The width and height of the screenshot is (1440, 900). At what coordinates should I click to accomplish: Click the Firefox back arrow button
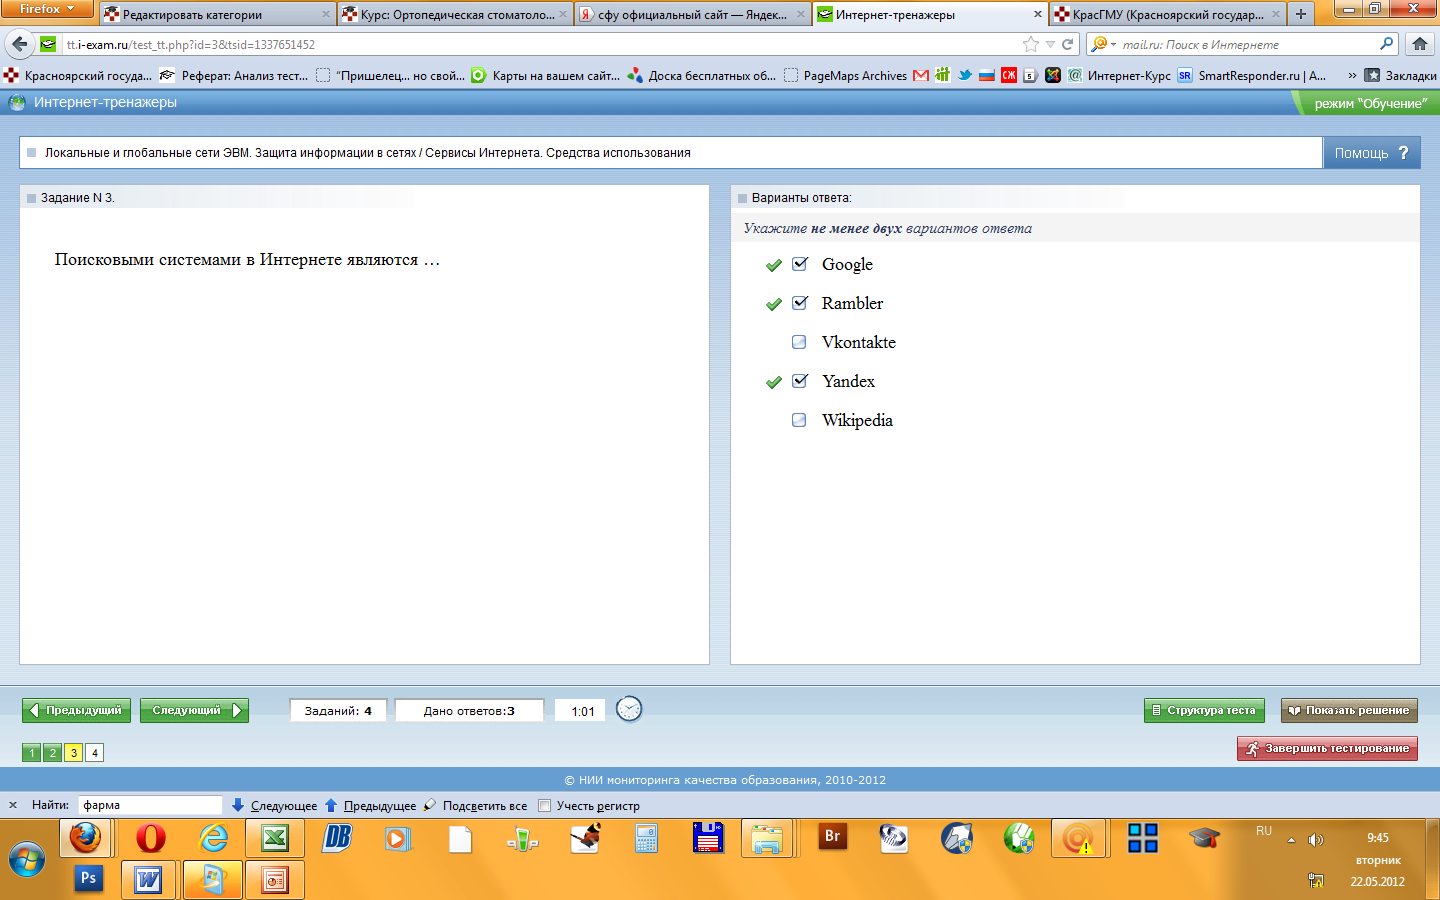point(19,44)
